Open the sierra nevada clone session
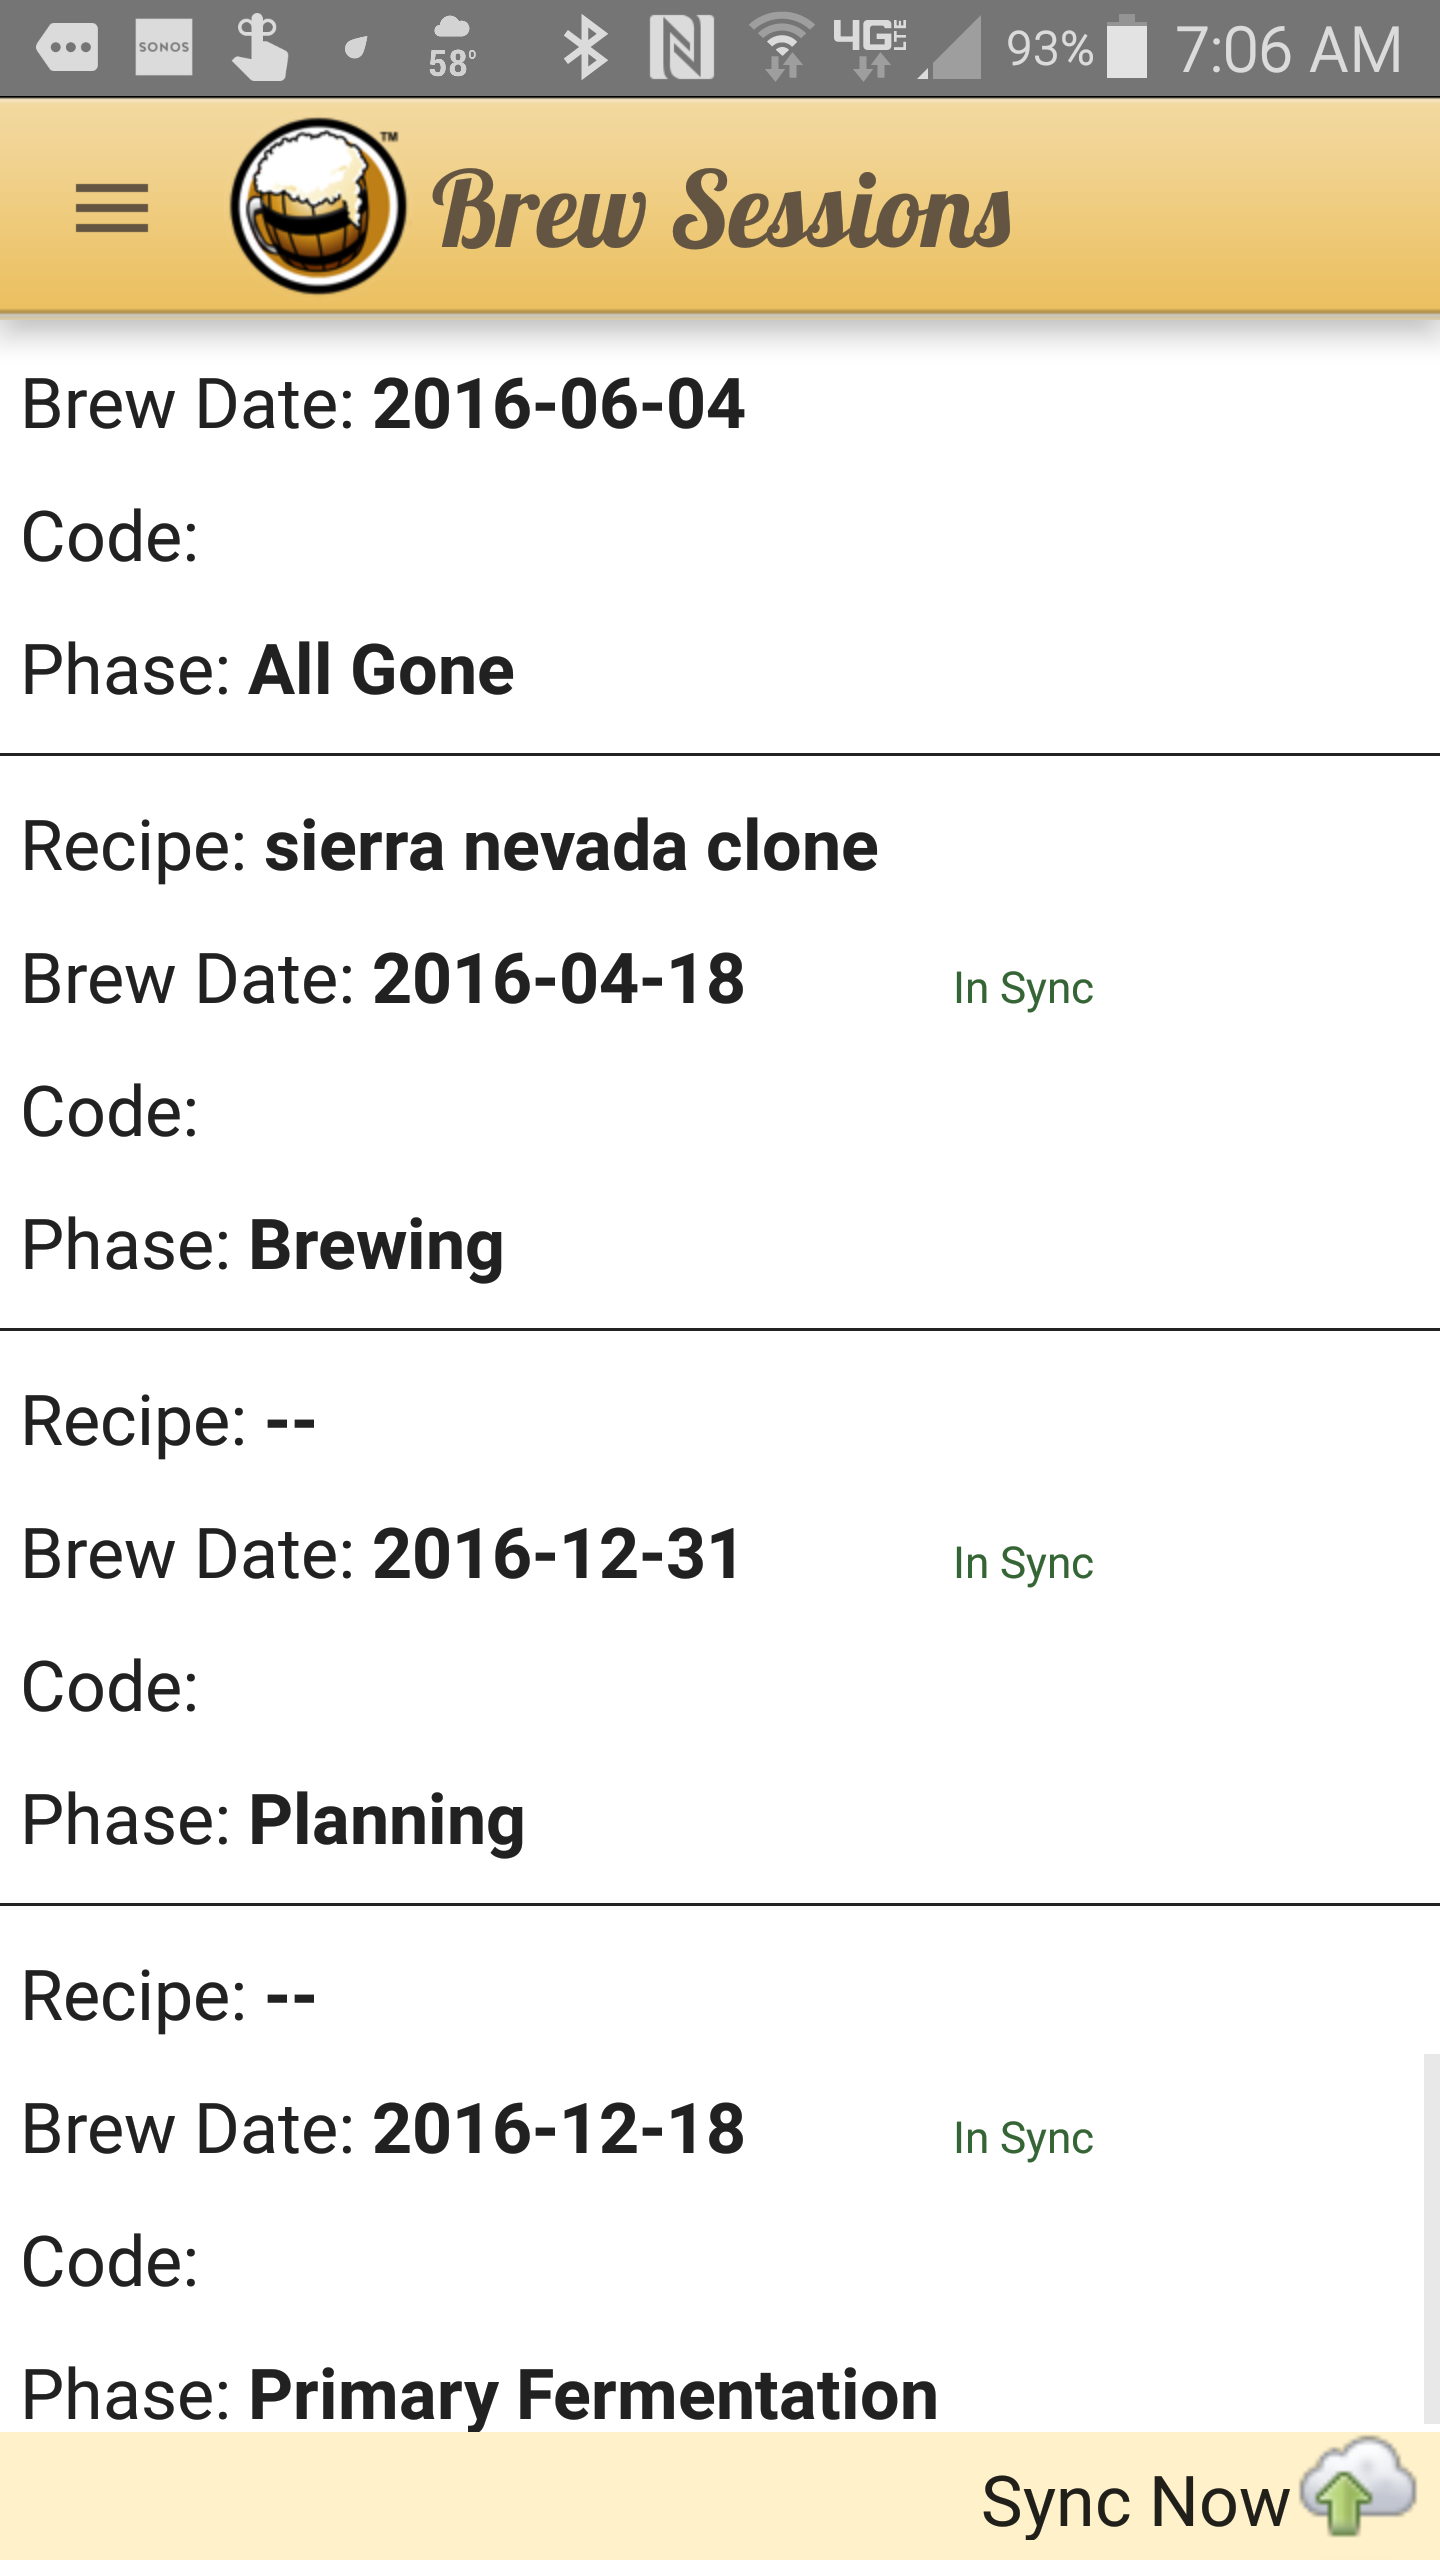The height and width of the screenshot is (2560, 1440). pyautogui.click(x=720, y=1043)
